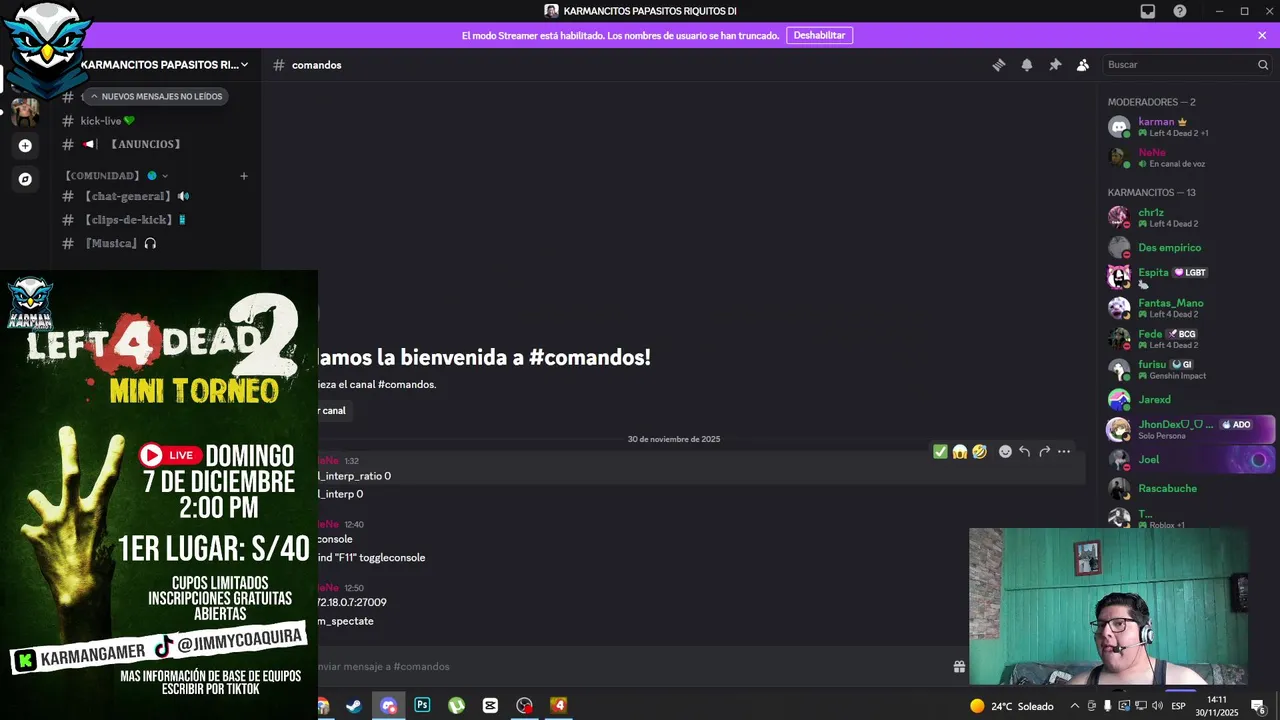Show pinned messages via pin icon

(x=1054, y=65)
